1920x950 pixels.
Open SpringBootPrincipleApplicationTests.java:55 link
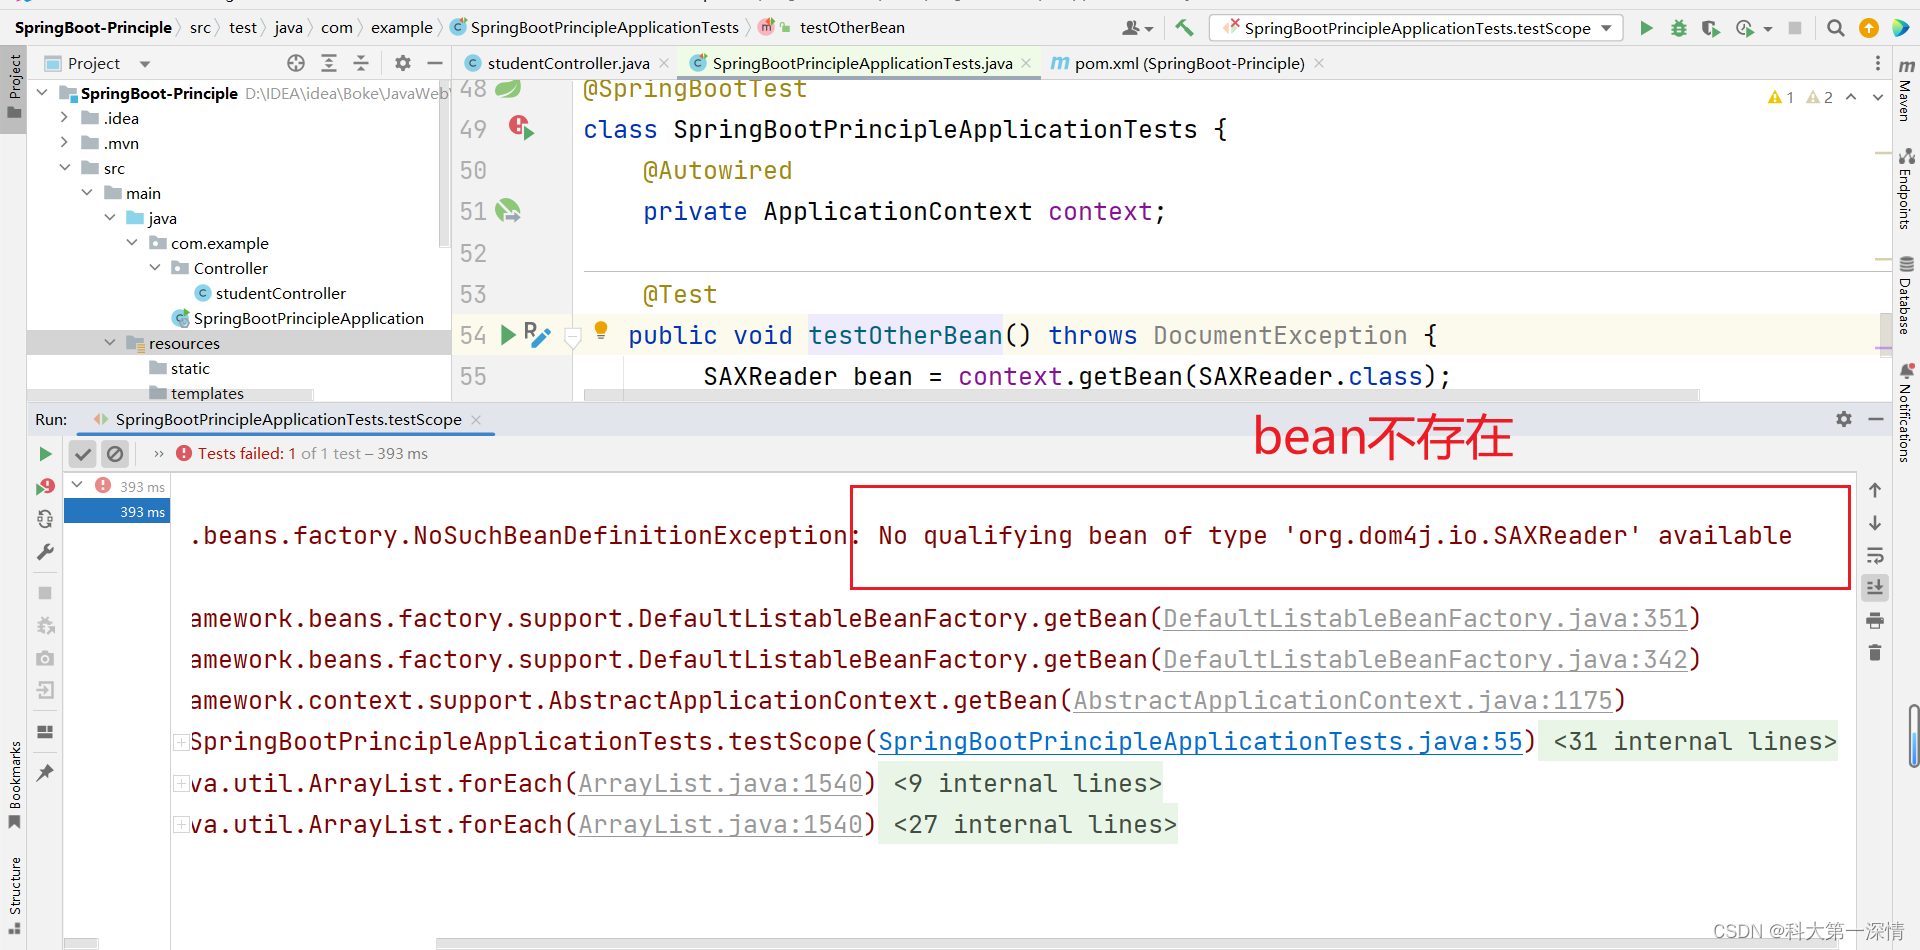pyautogui.click(x=1200, y=742)
